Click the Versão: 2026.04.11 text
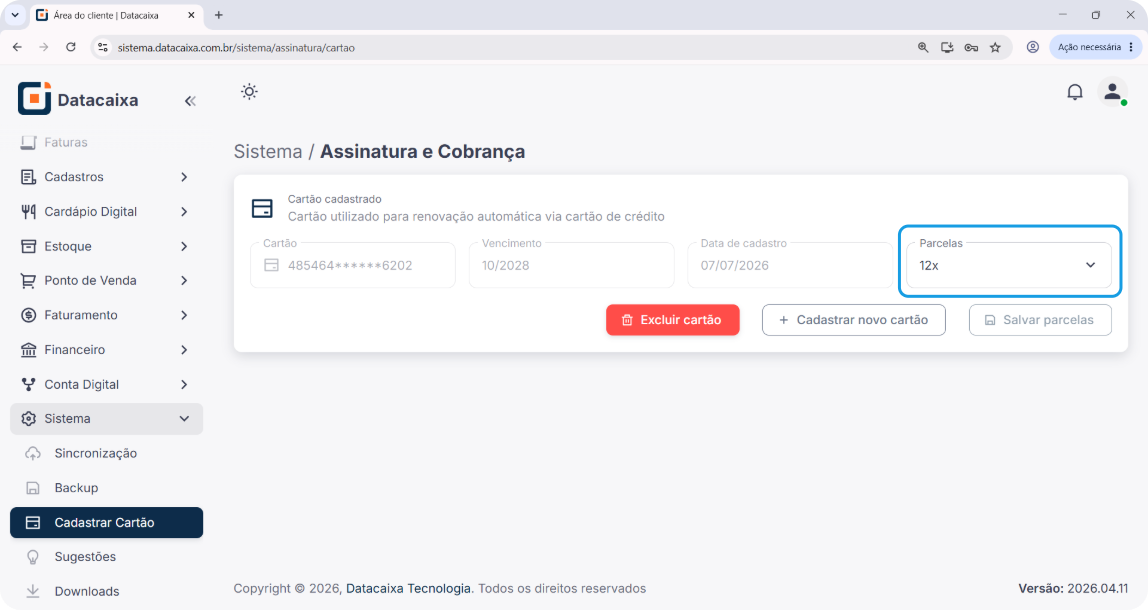Image resolution: width=1148 pixels, height=610 pixels. pyautogui.click(x=1073, y=589)
